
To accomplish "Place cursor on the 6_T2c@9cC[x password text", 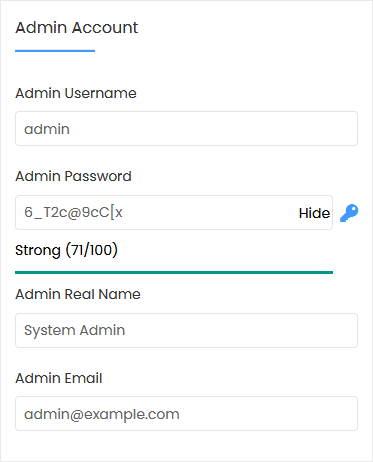I will point(73,212).
